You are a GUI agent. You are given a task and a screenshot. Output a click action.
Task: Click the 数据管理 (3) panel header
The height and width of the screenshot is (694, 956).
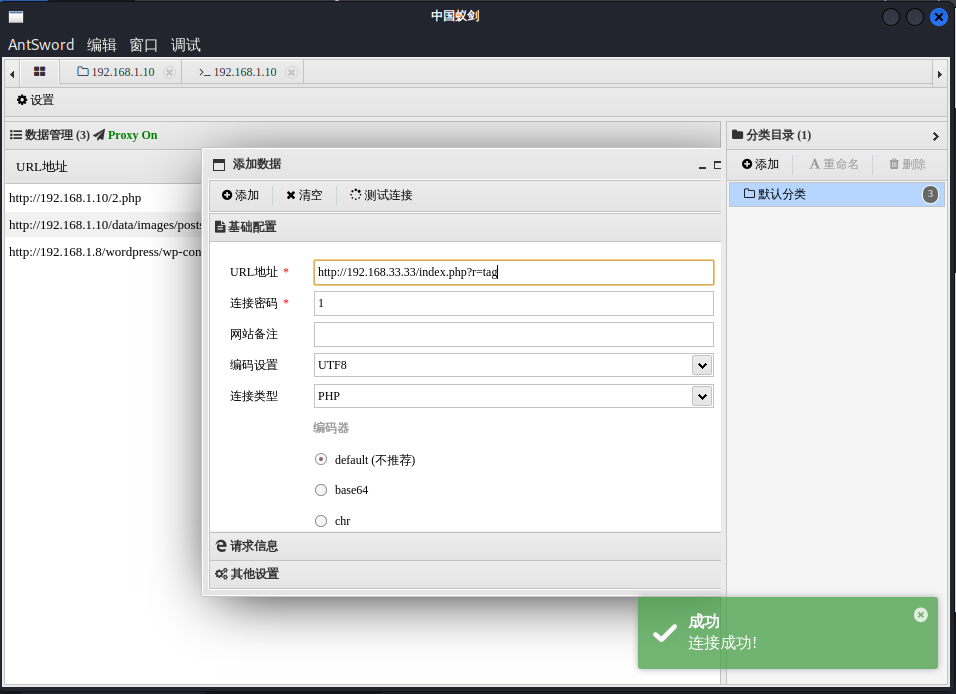tap(50, 135)
